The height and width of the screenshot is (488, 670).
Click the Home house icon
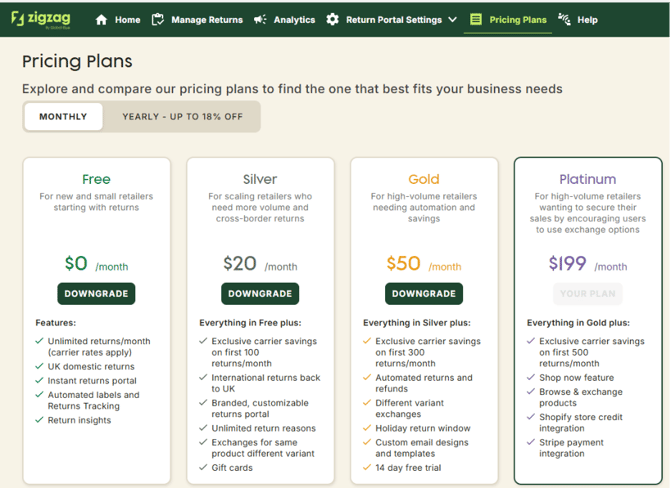coord(101,20)
